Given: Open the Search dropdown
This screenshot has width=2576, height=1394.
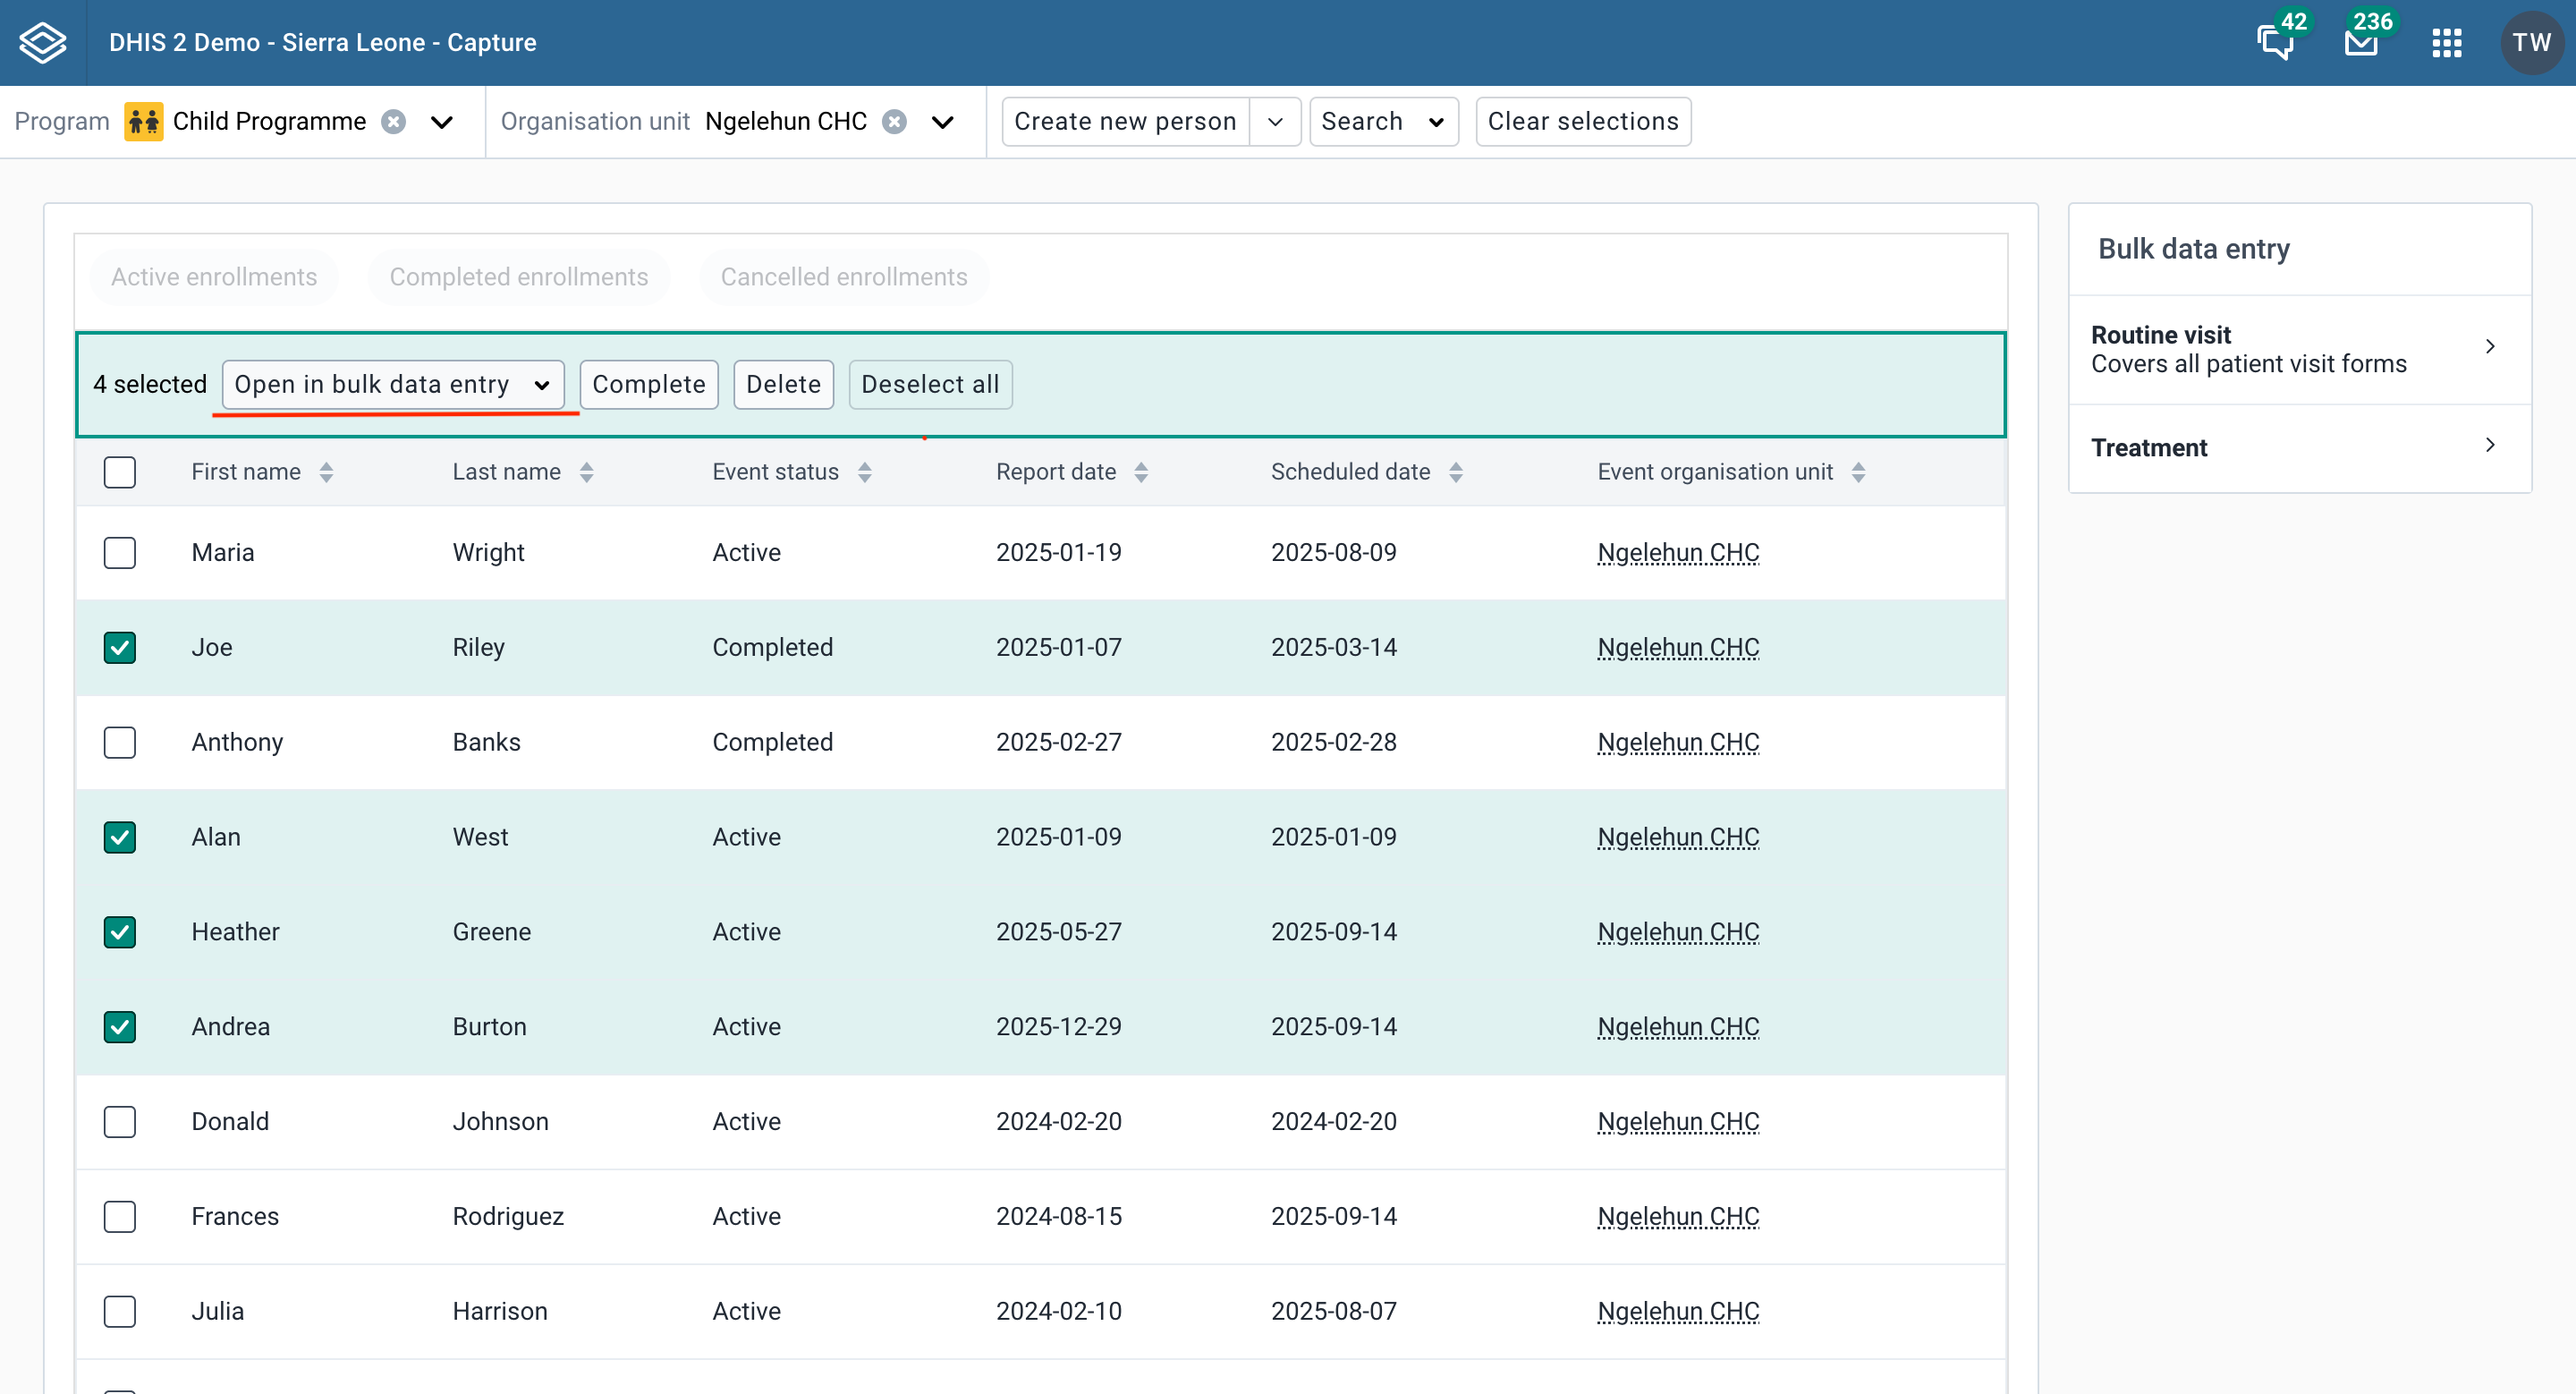Looking at the screenshot, I should (x=1383, y=121).
